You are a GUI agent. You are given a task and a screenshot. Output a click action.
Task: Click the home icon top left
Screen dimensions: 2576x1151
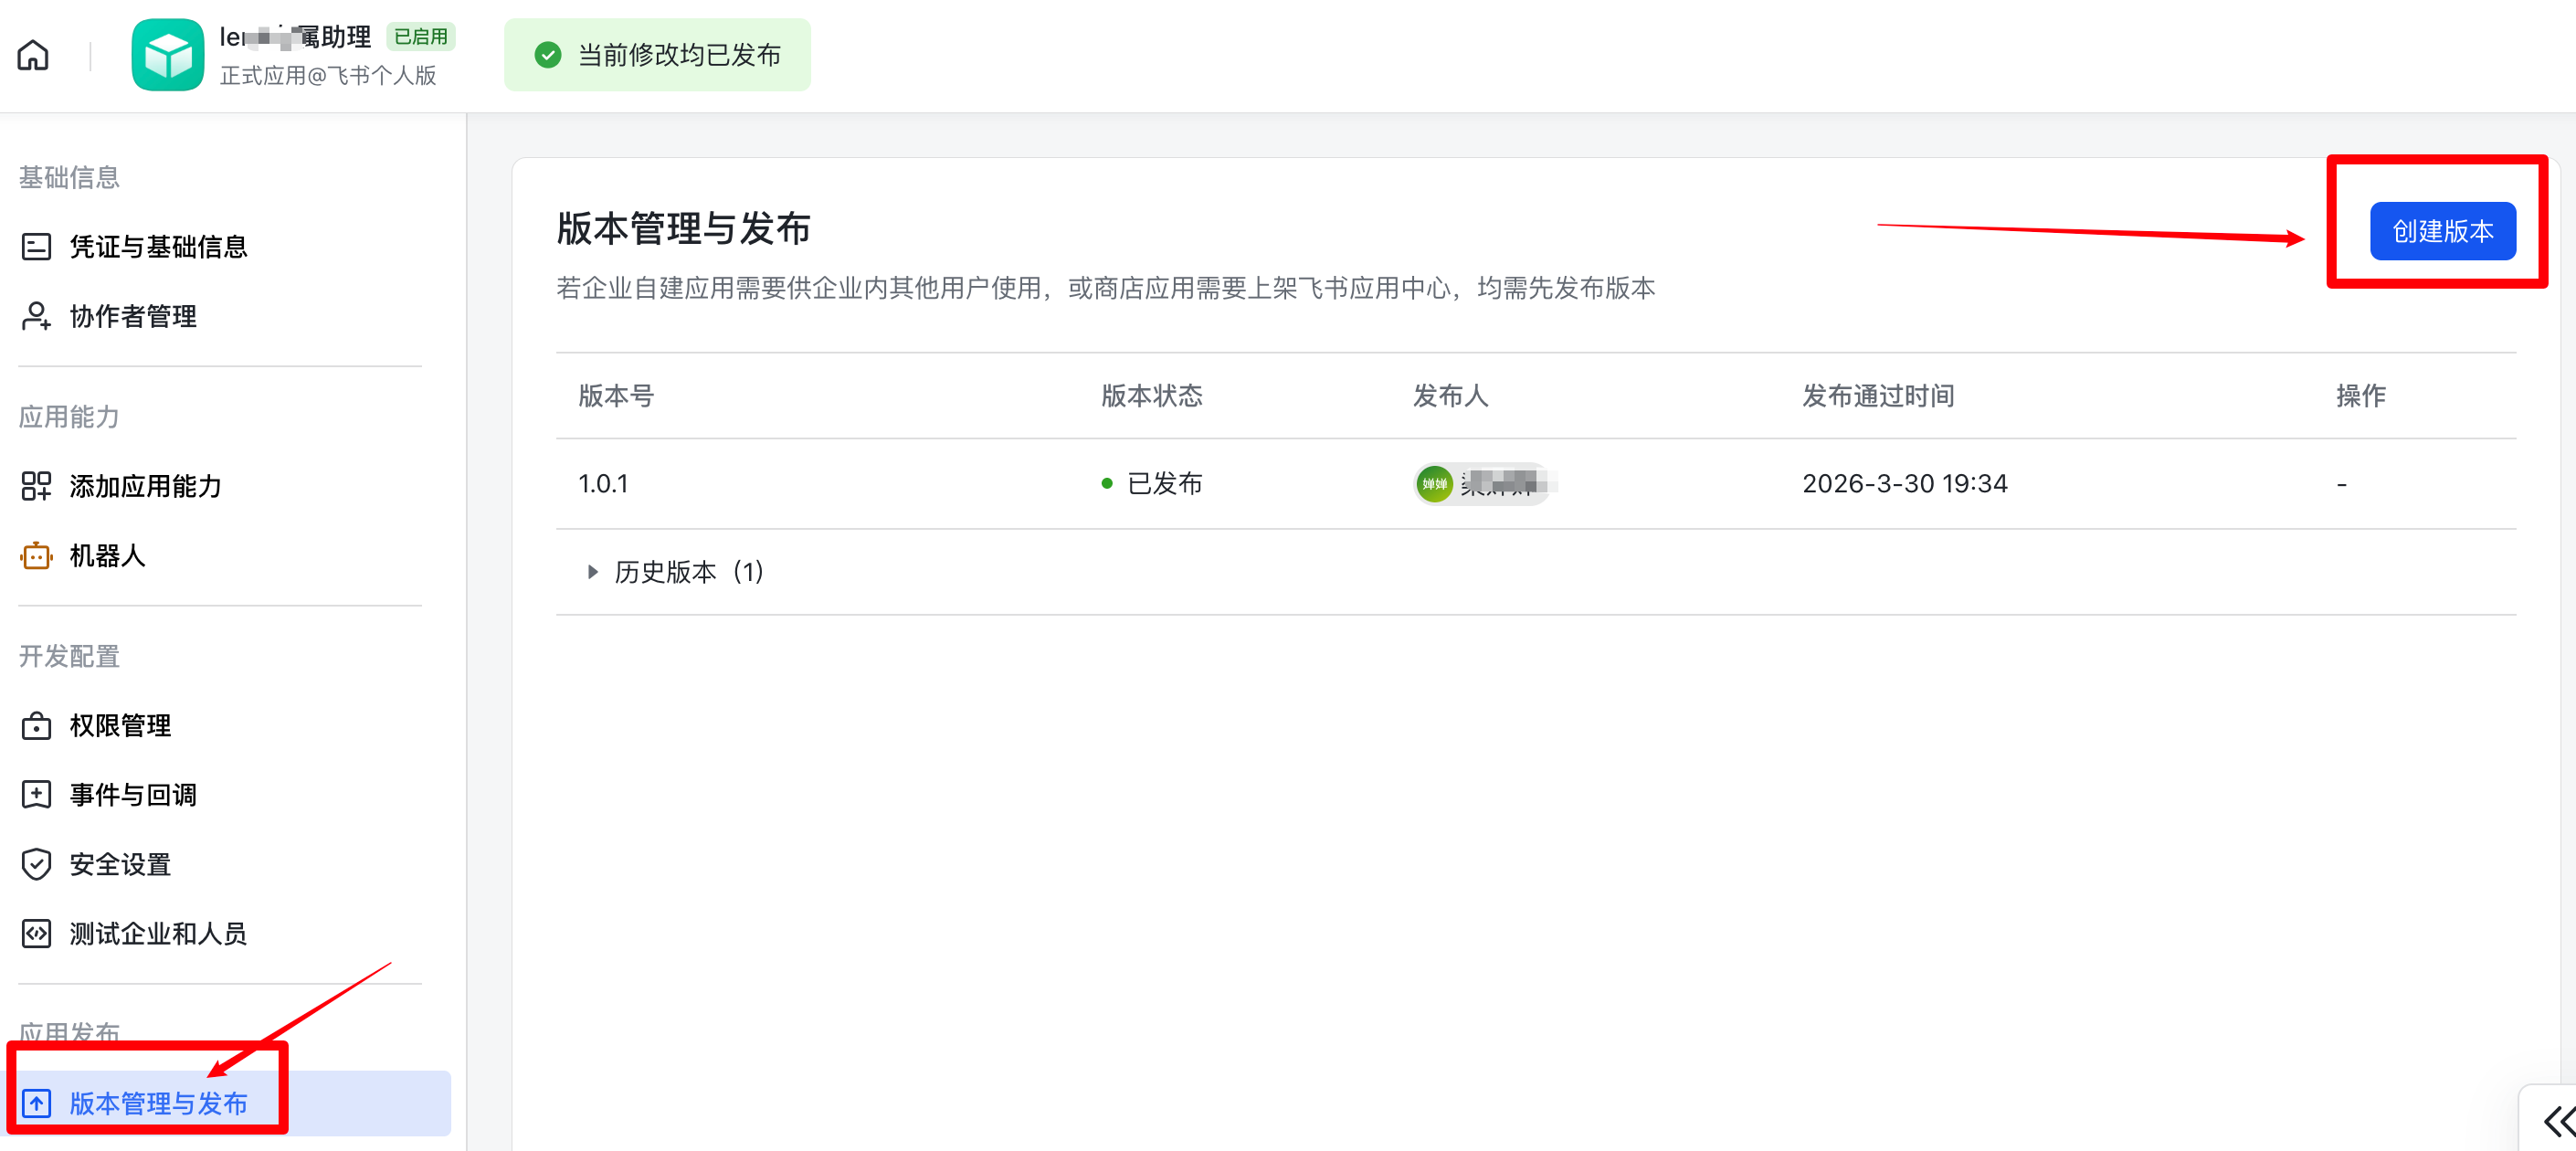[x=31, y=55]
